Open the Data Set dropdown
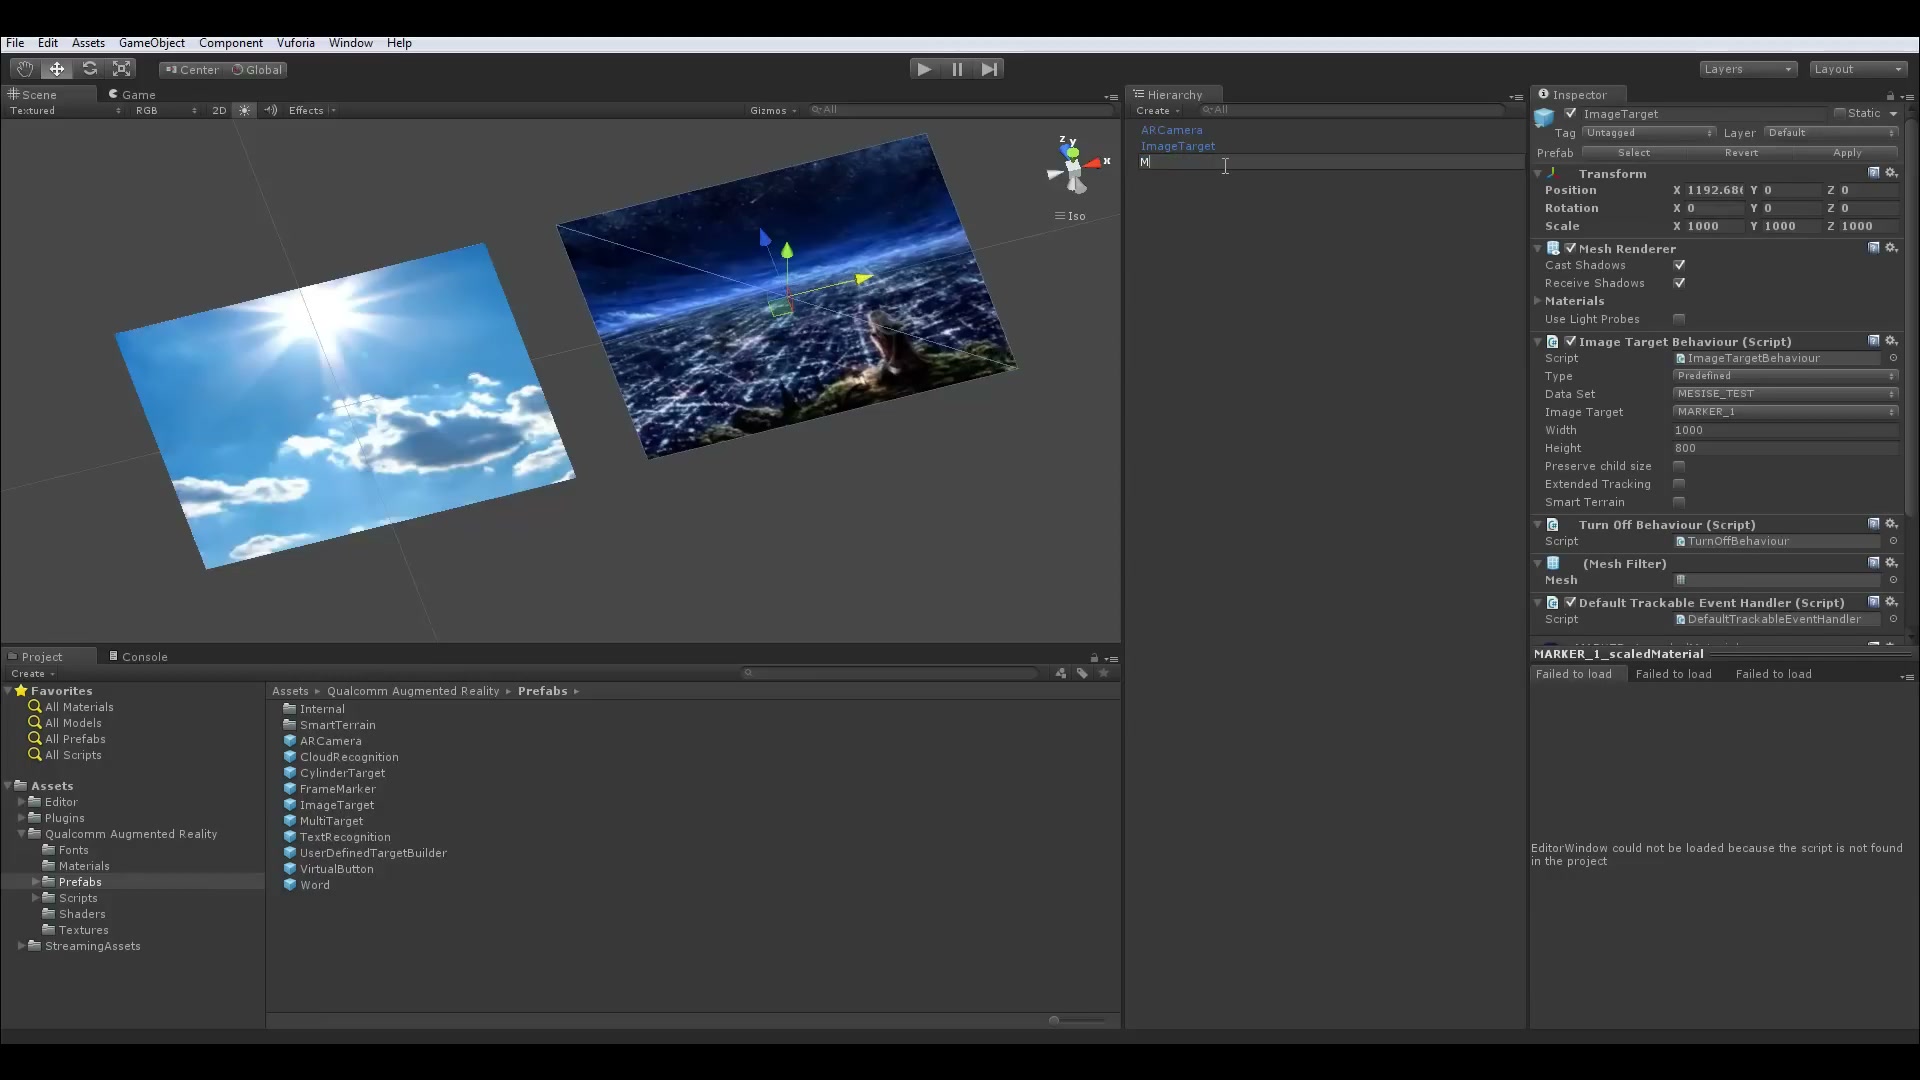Viewport: 1920px width, 1080px height. point(1785,394)
